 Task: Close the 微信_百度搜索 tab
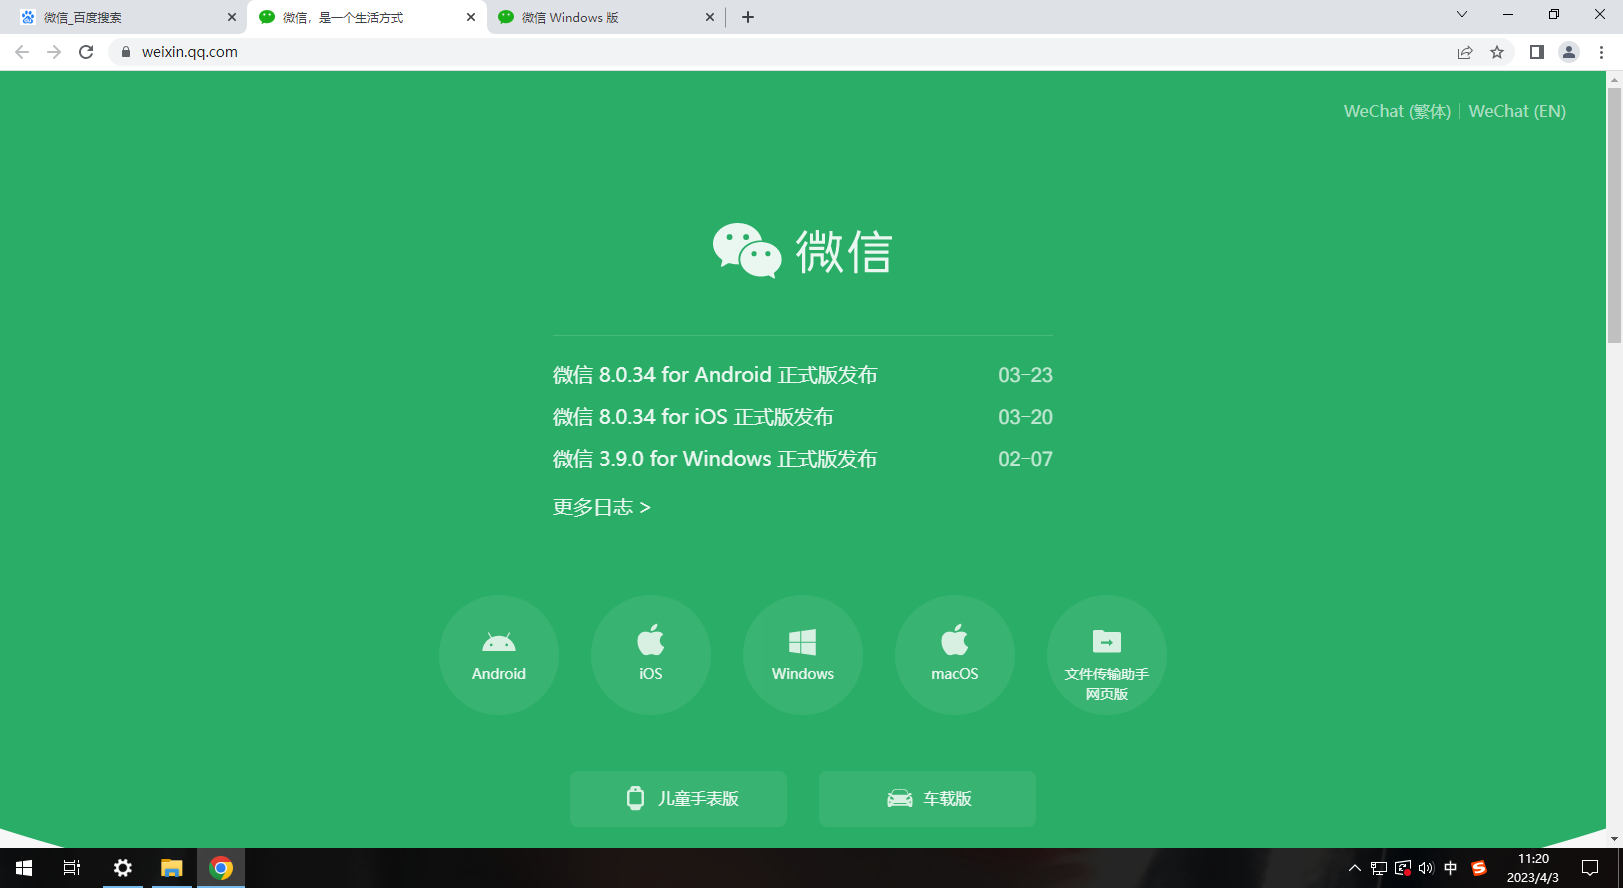pos(232,17)
